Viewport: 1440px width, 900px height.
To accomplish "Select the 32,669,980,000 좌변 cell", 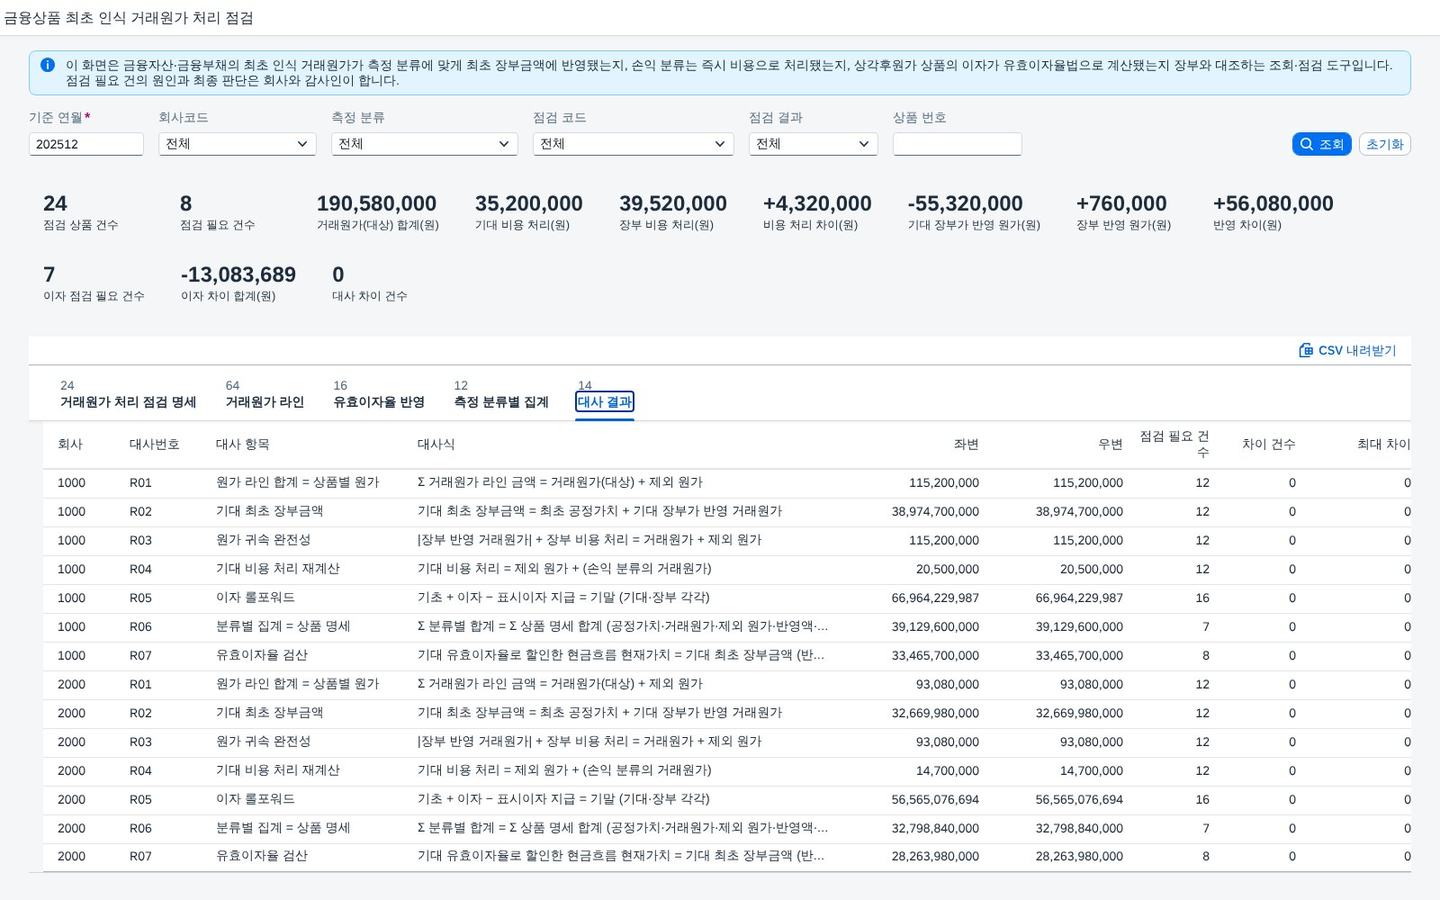I will 935,713.
